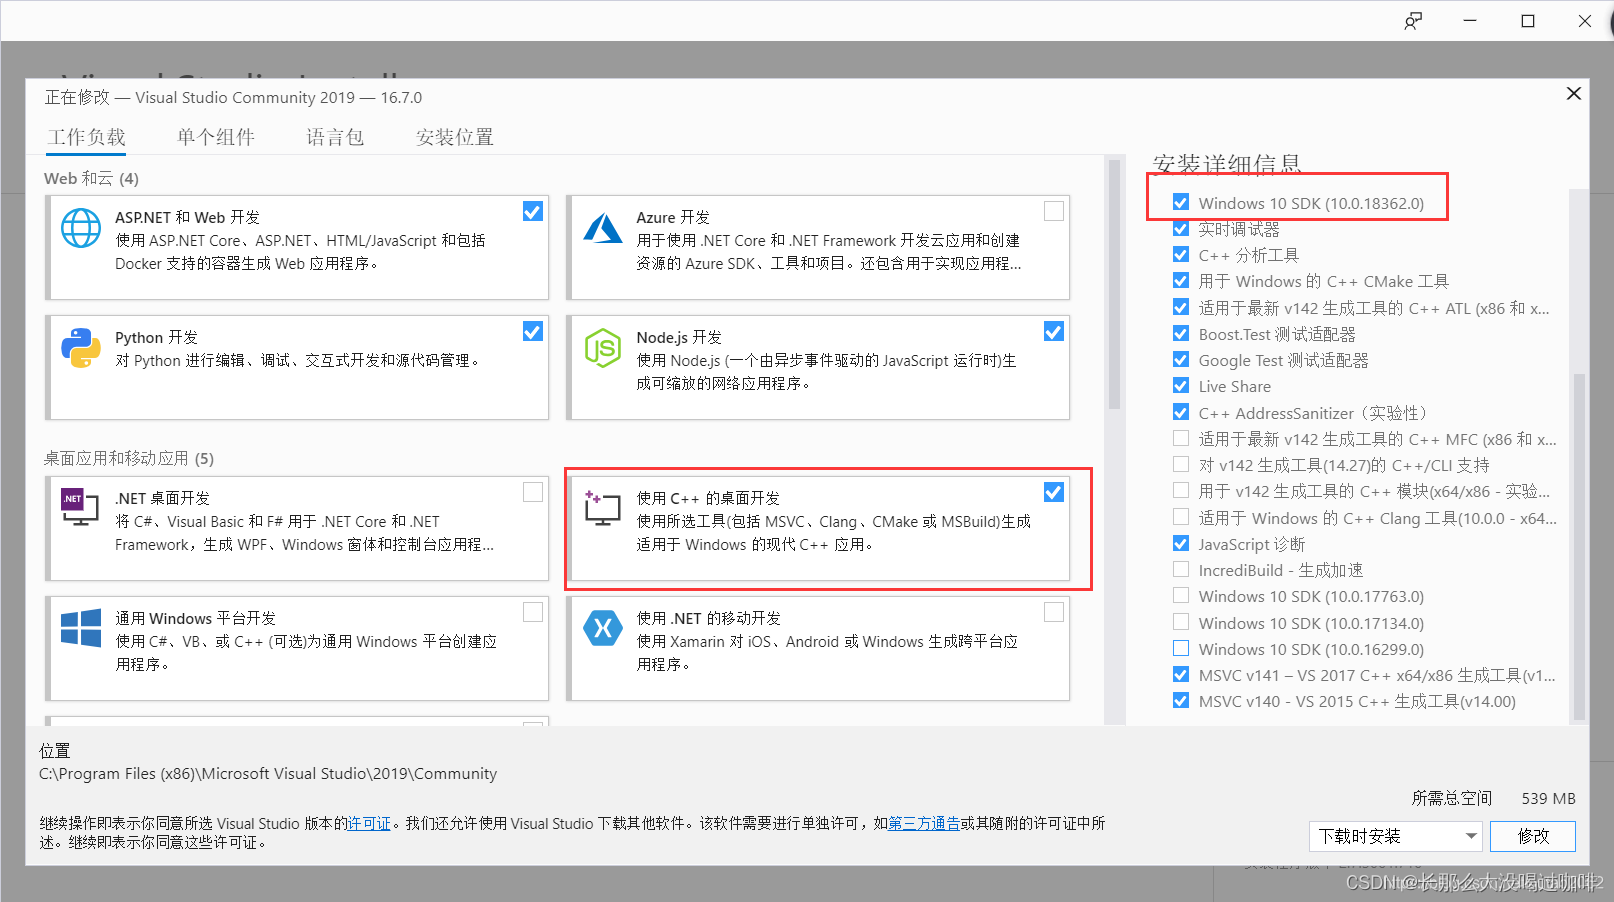The width and height of the screenshot is (1614, 902).
Task: Click the Python development snake icon
Action: 81,348
